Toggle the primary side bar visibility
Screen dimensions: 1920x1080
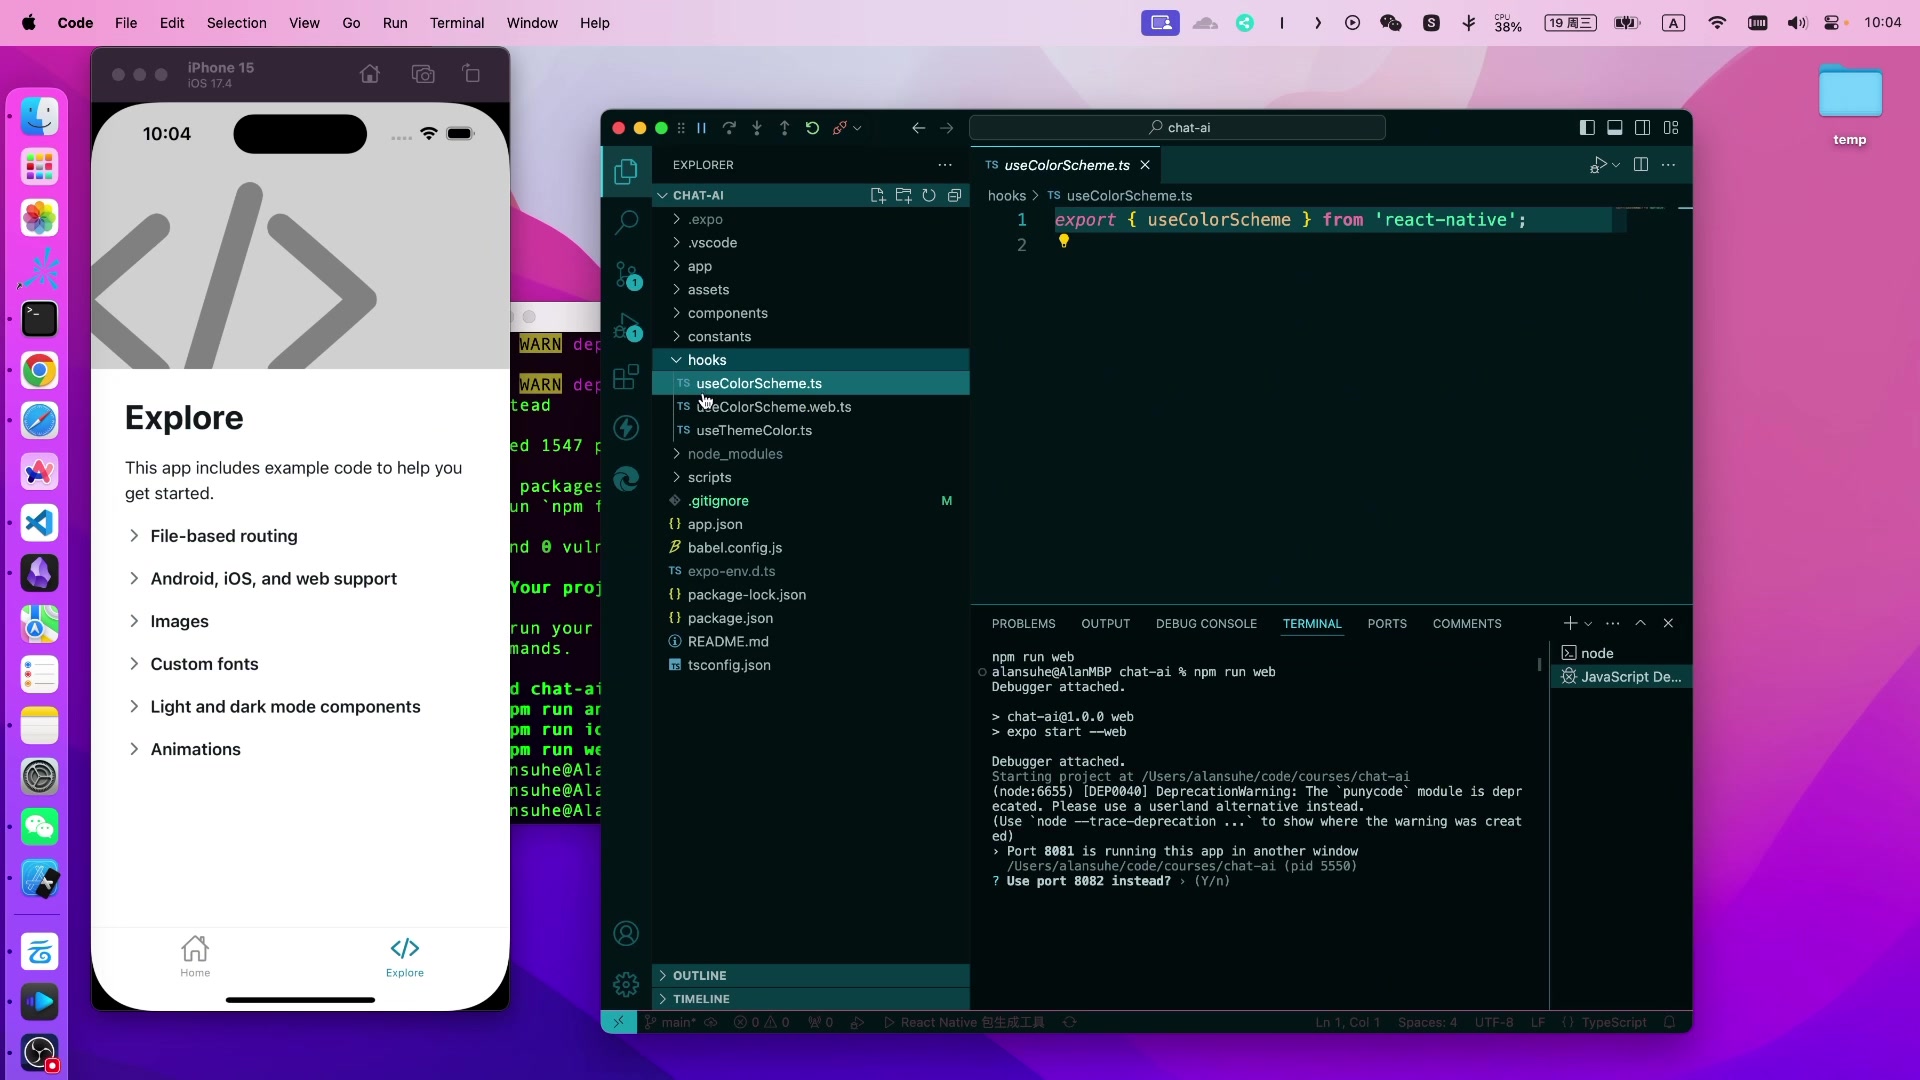pos(1587,128)
